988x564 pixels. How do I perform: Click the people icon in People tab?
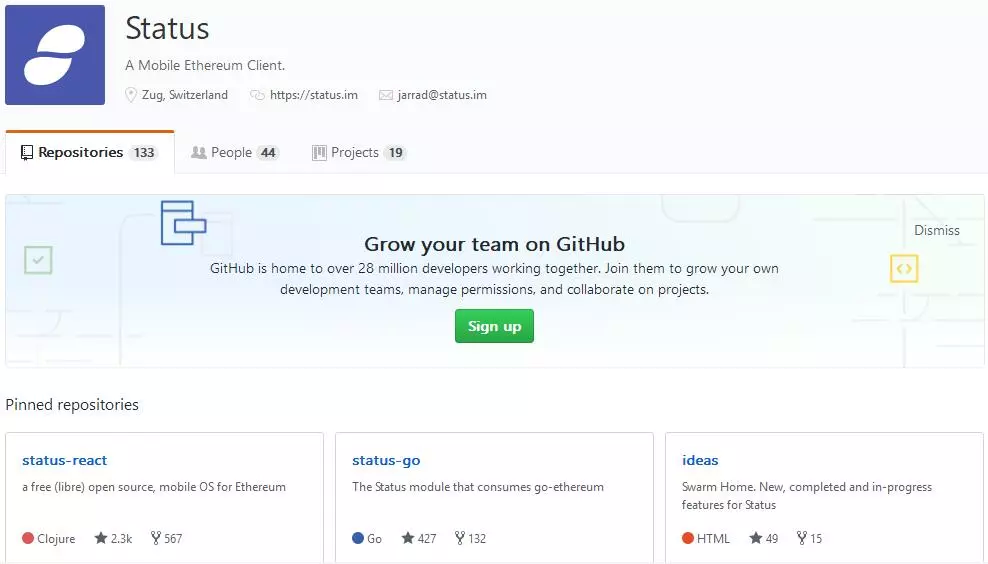click(x=198, y=153)
